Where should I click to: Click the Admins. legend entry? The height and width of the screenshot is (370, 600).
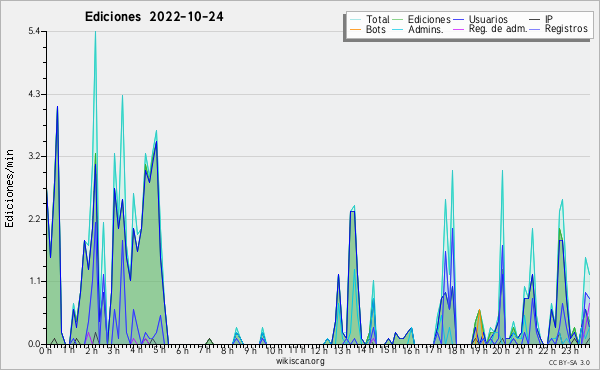418,29
